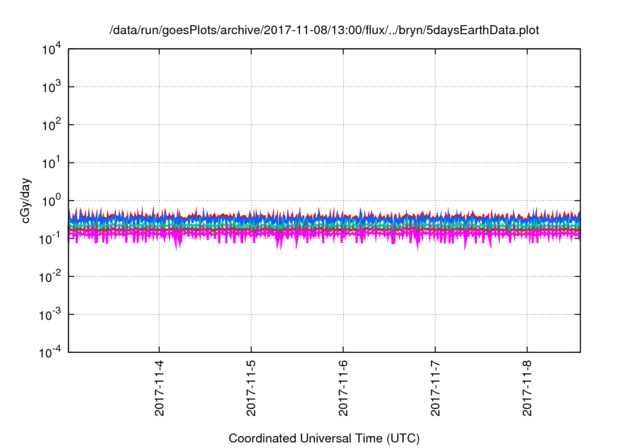Click the 10^-4 y-axis tick label
This screenshot has height=448, width=640.
[x=50, y=352]
